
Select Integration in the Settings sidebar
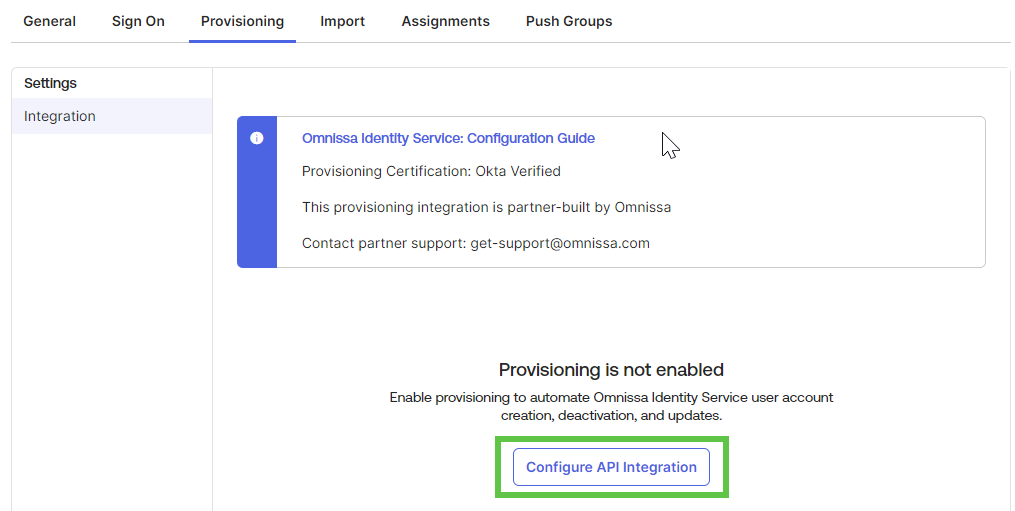point(112,116)
